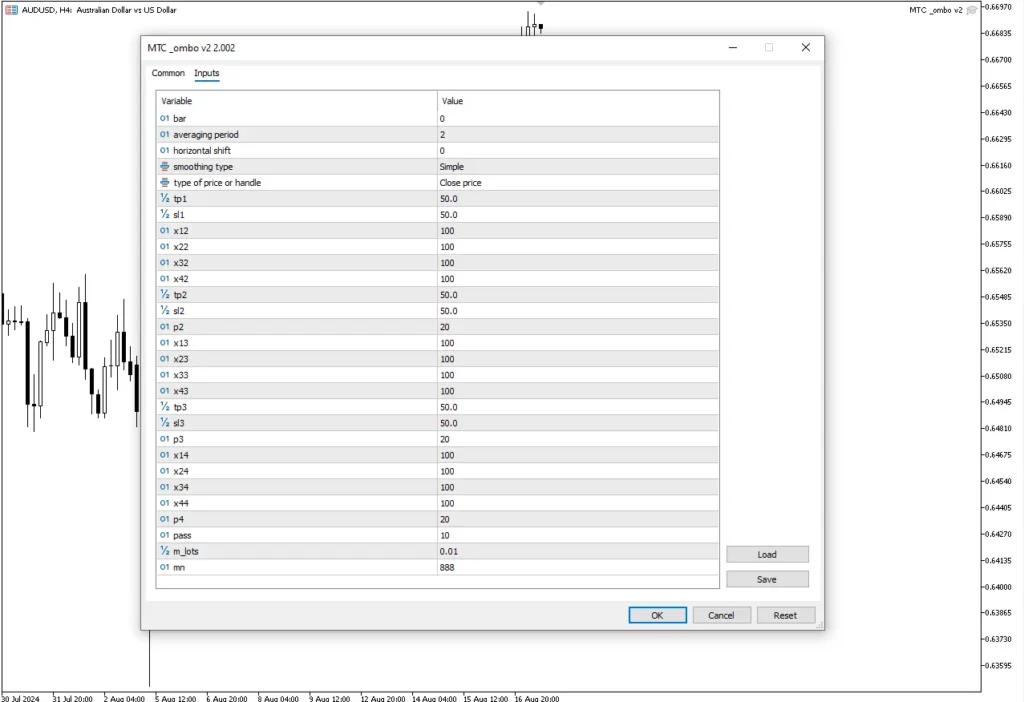Image resolution: width=1024 pixels, height=702 pixels.
Task: Edit the x12 value 100
Action: tap(578, 231)
